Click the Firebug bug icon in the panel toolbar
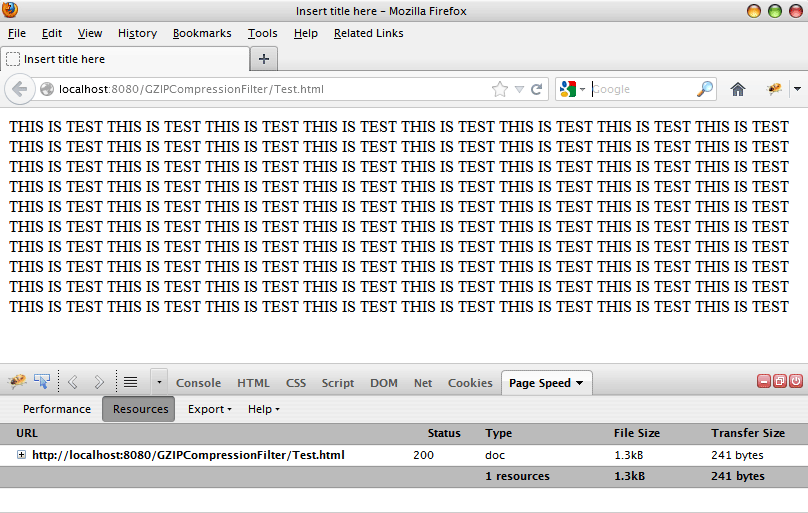This screenshot has width=808, height=513. point(17,382)
